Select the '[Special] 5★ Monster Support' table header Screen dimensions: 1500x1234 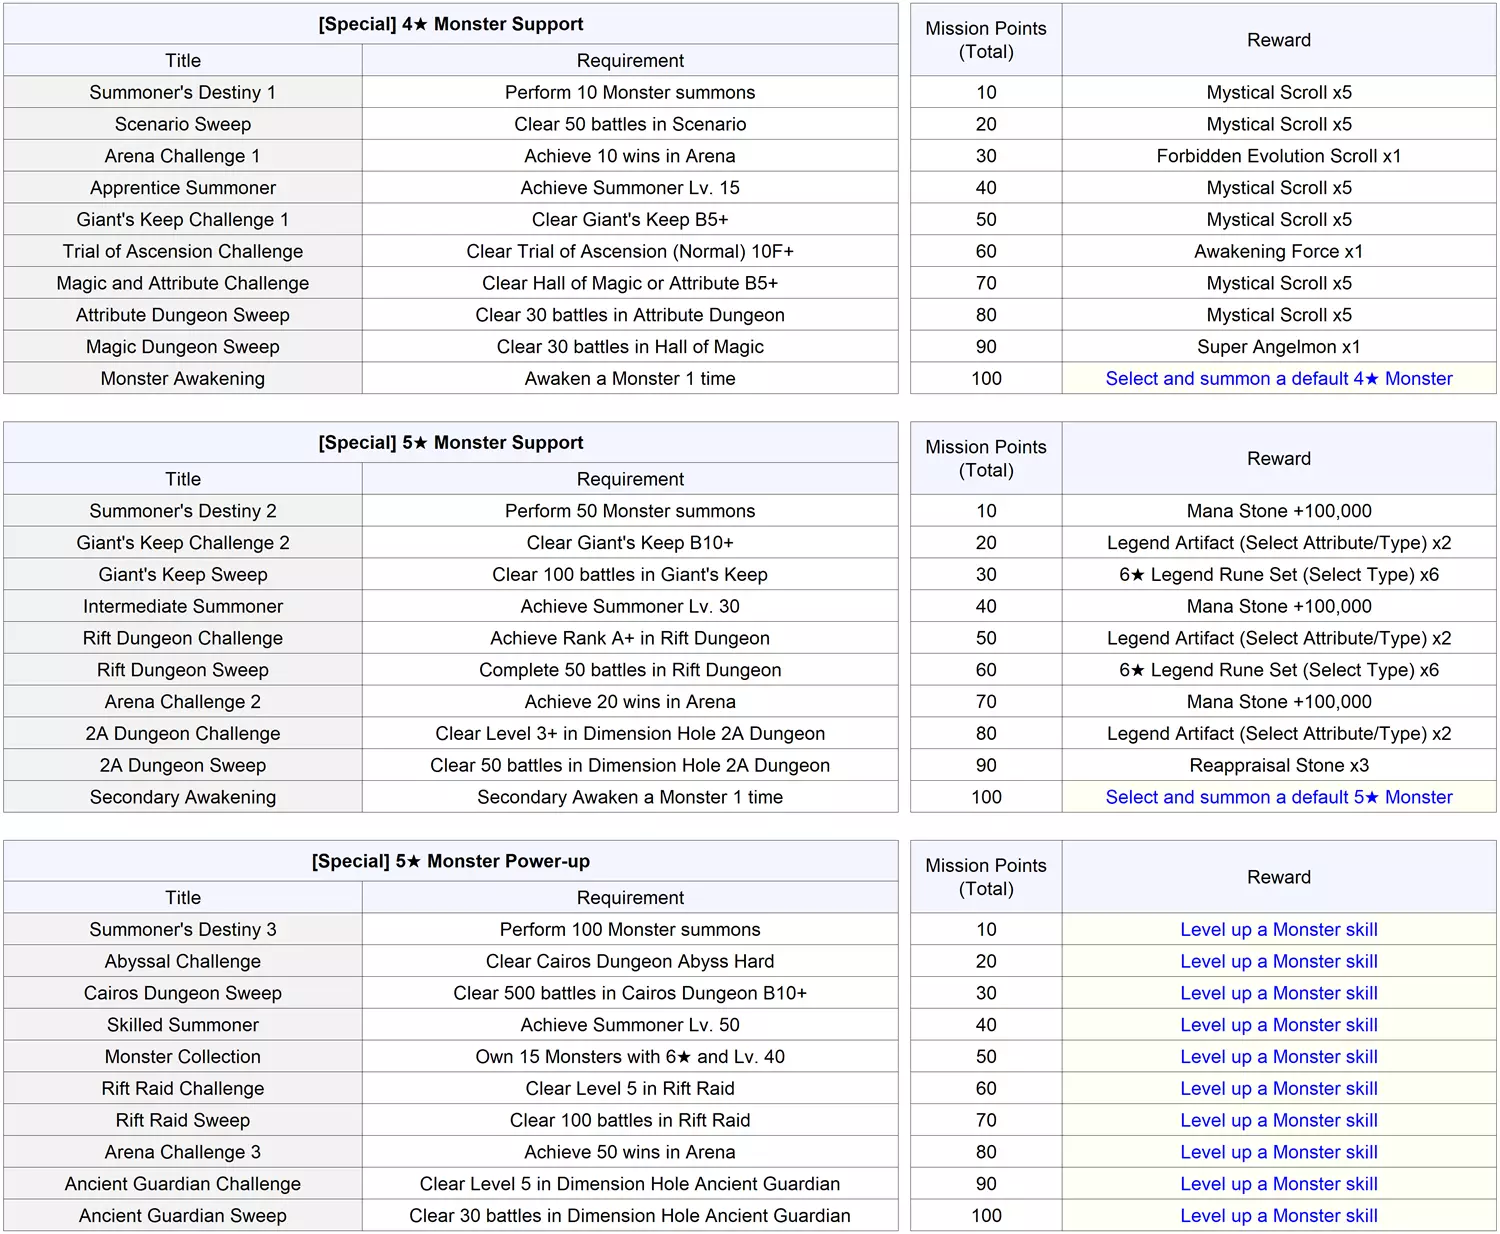click(x=450, y=443)
